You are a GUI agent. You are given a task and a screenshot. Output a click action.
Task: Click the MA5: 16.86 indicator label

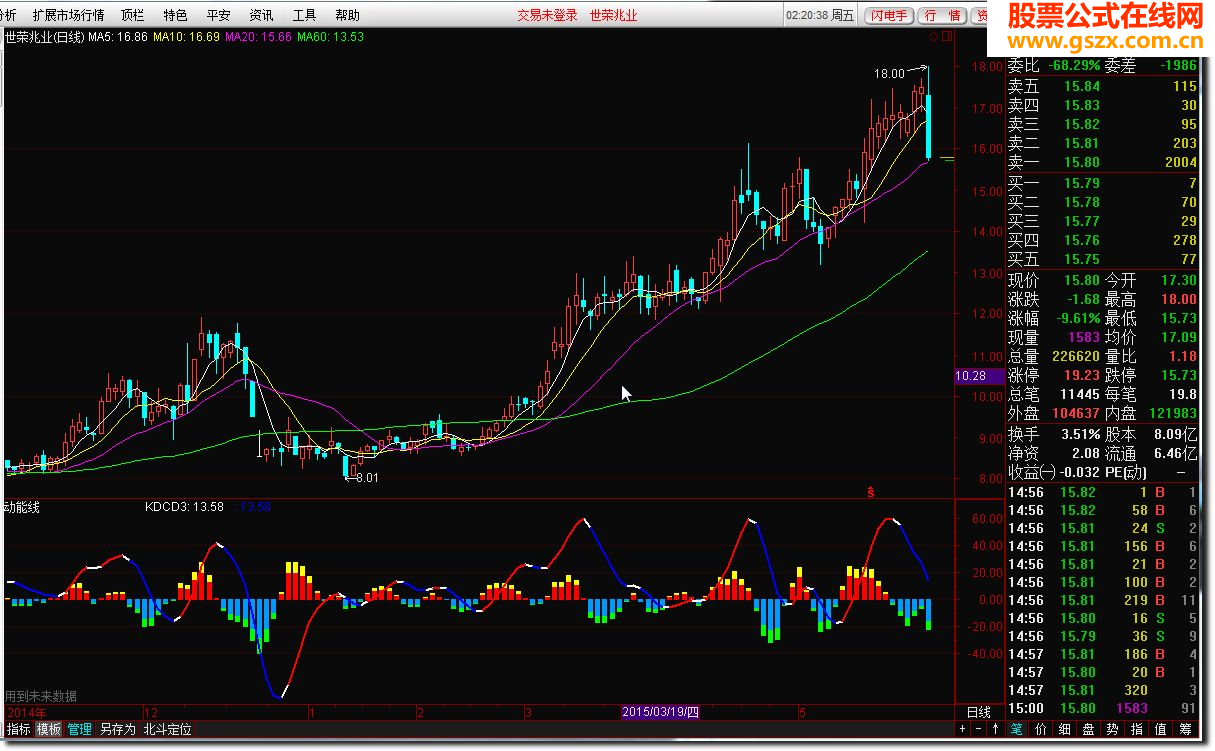pyautogui.click(x=118, y=37)
